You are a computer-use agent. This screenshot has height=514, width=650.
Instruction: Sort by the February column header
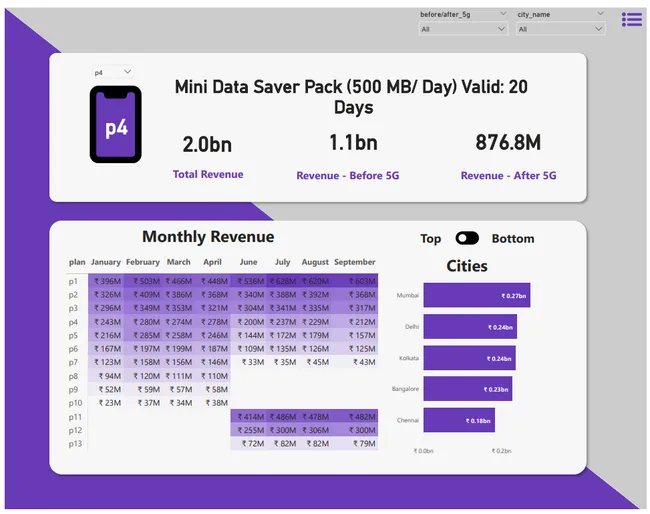tap(143, 262)
